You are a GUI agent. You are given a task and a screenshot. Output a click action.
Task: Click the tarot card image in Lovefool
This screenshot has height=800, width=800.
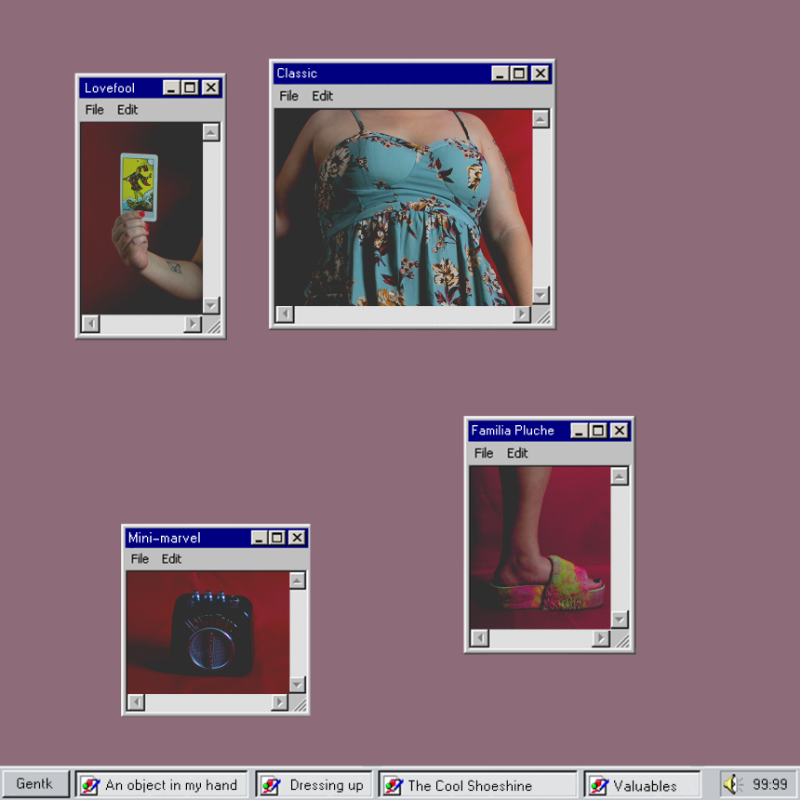point(138,185)
